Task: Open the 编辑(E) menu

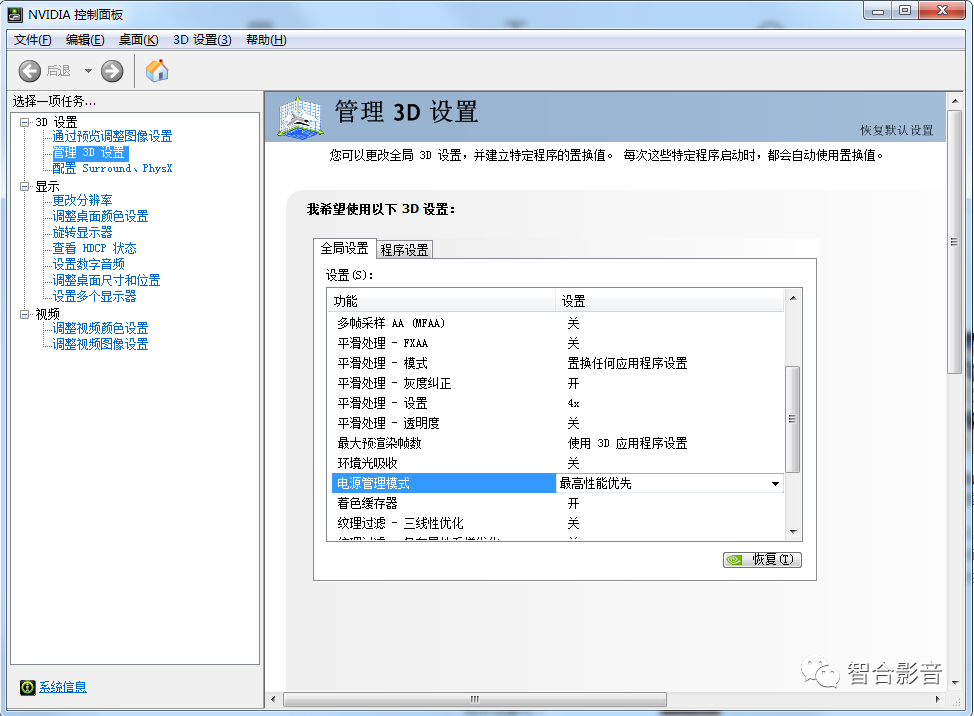Action: (x=85, y=40)
